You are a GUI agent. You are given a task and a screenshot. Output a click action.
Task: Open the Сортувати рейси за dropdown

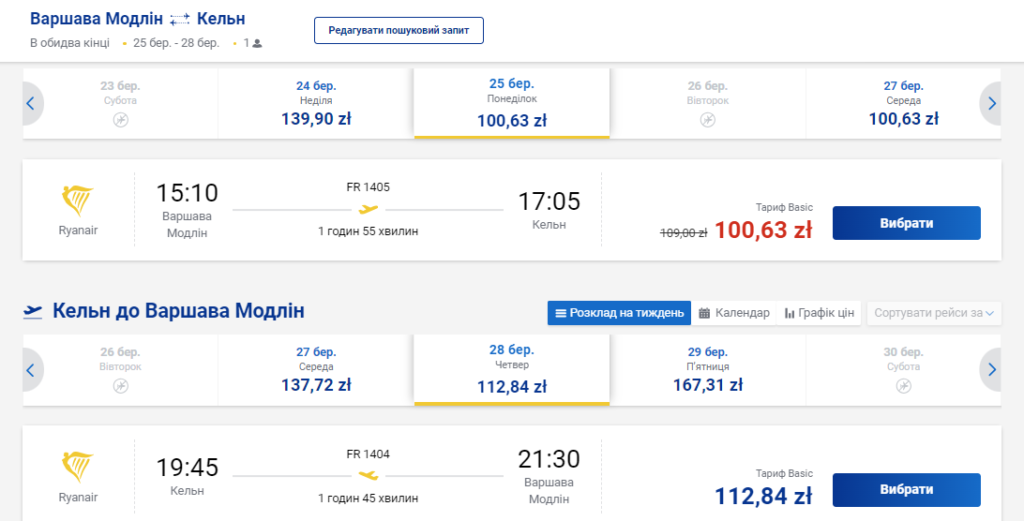[x=934, y=313]
